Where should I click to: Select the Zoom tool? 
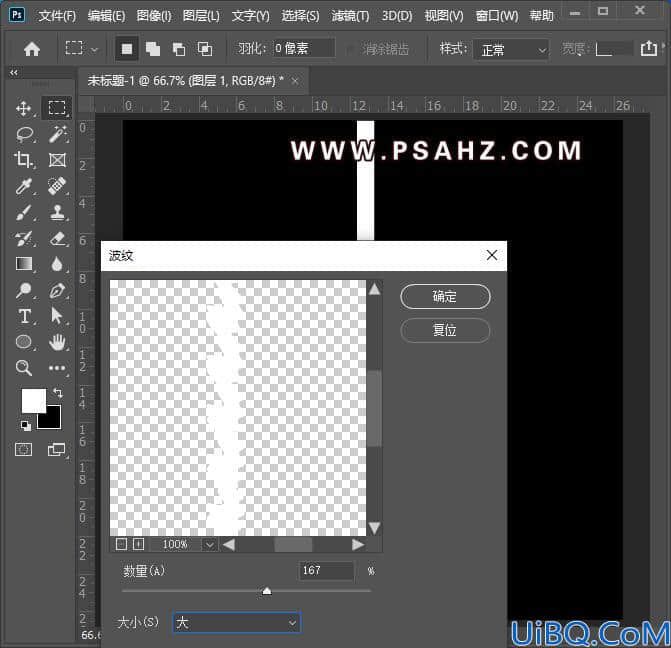click(24, 368)
